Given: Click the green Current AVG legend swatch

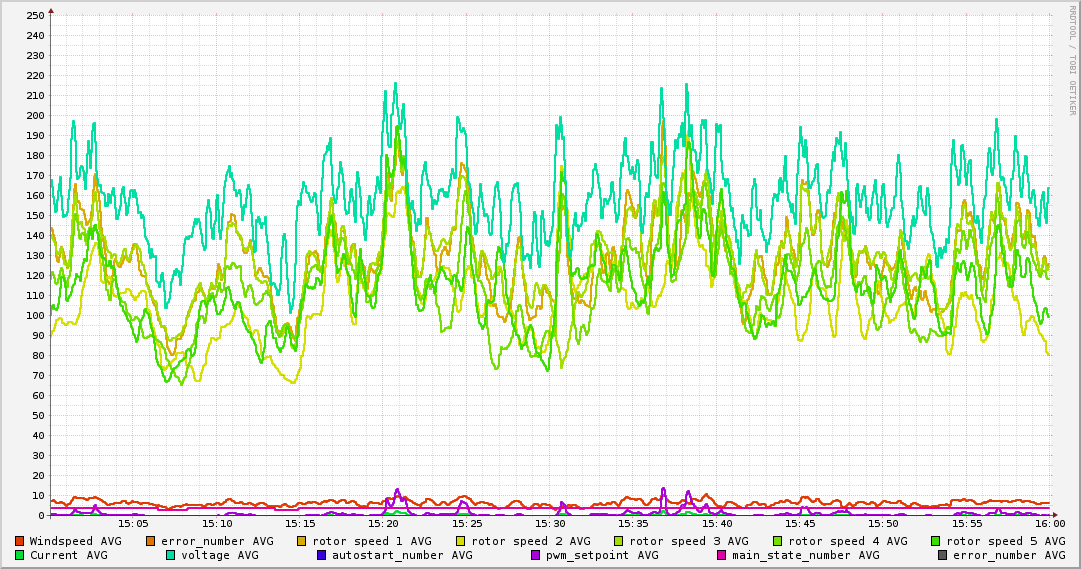Looking at the screenshot, I should click(19, 555).
